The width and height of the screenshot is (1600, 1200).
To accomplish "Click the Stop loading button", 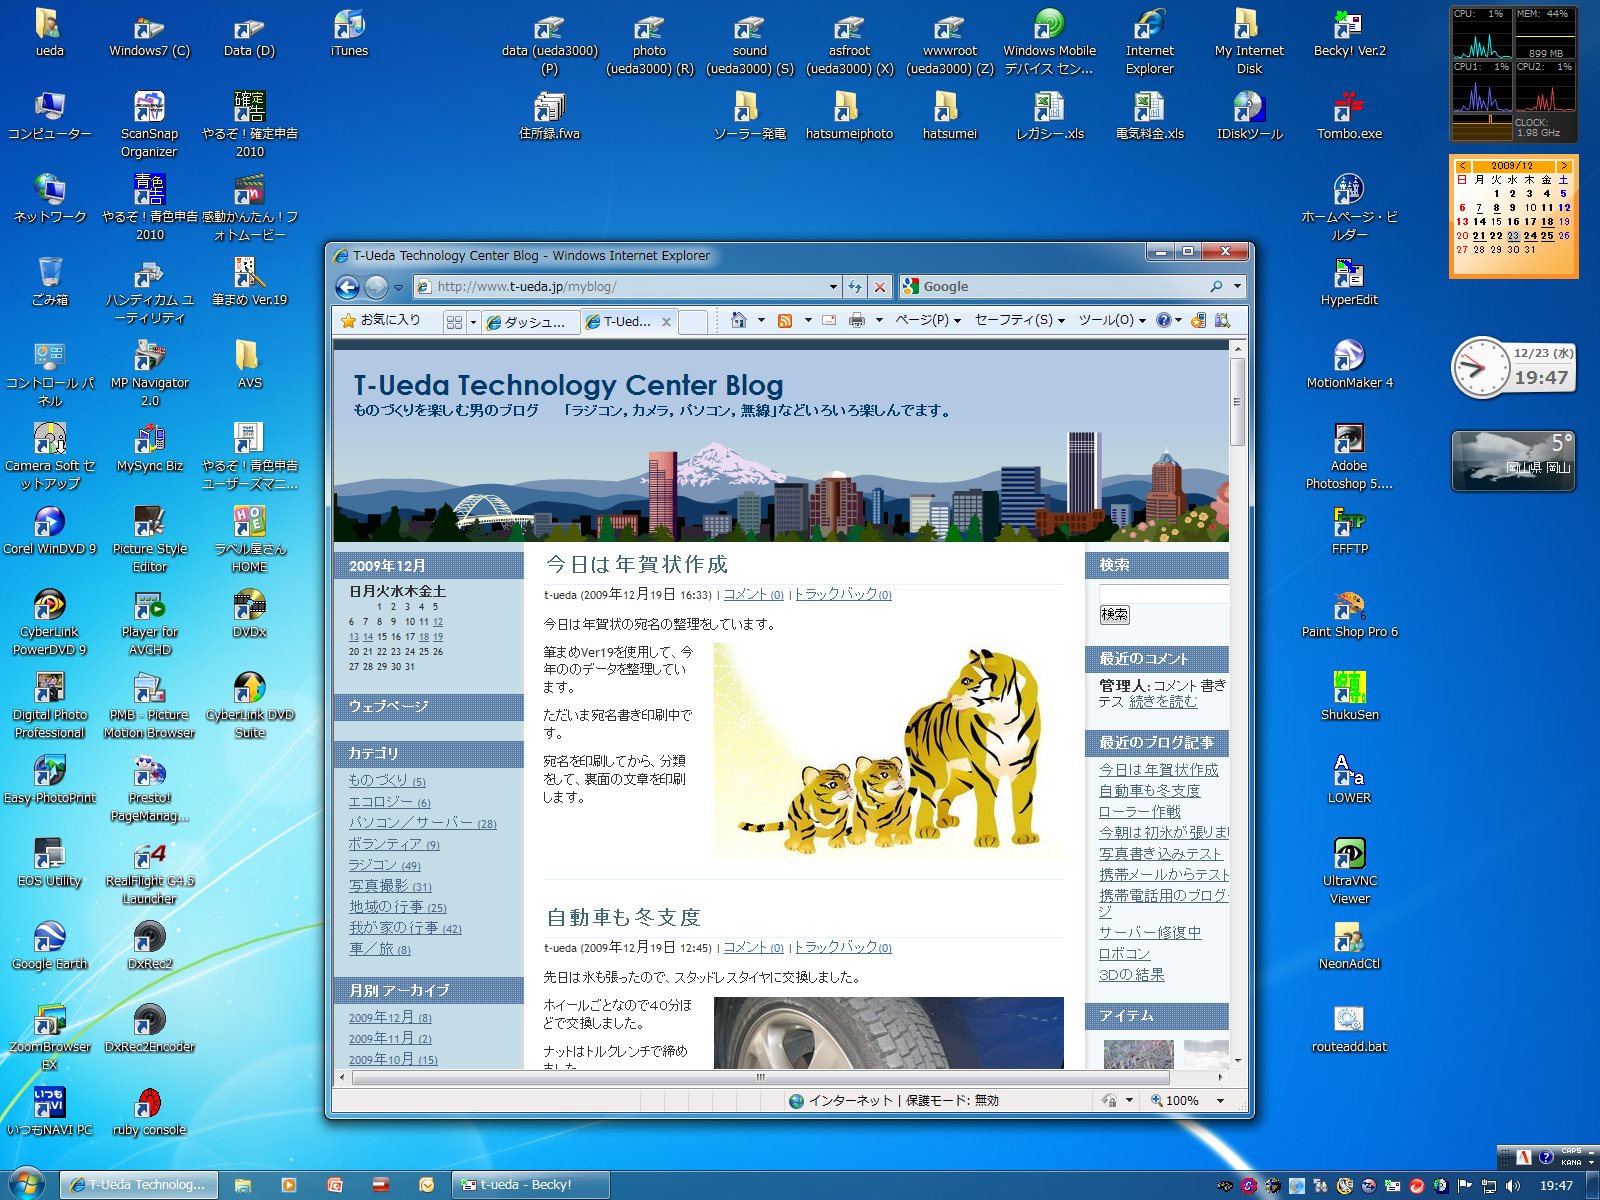I will tap(880, 287).
